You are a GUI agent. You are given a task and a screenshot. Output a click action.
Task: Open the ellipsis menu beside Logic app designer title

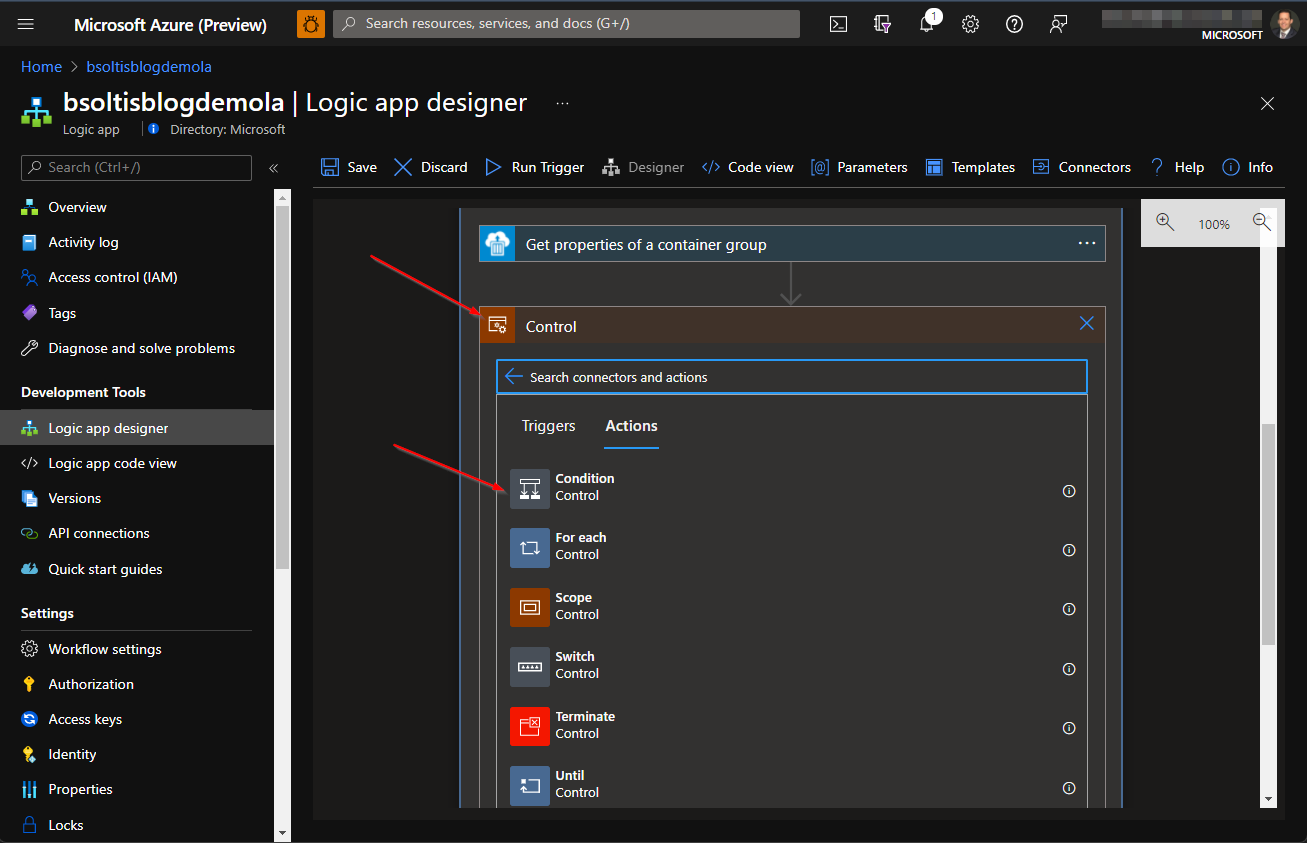(562, 103)
